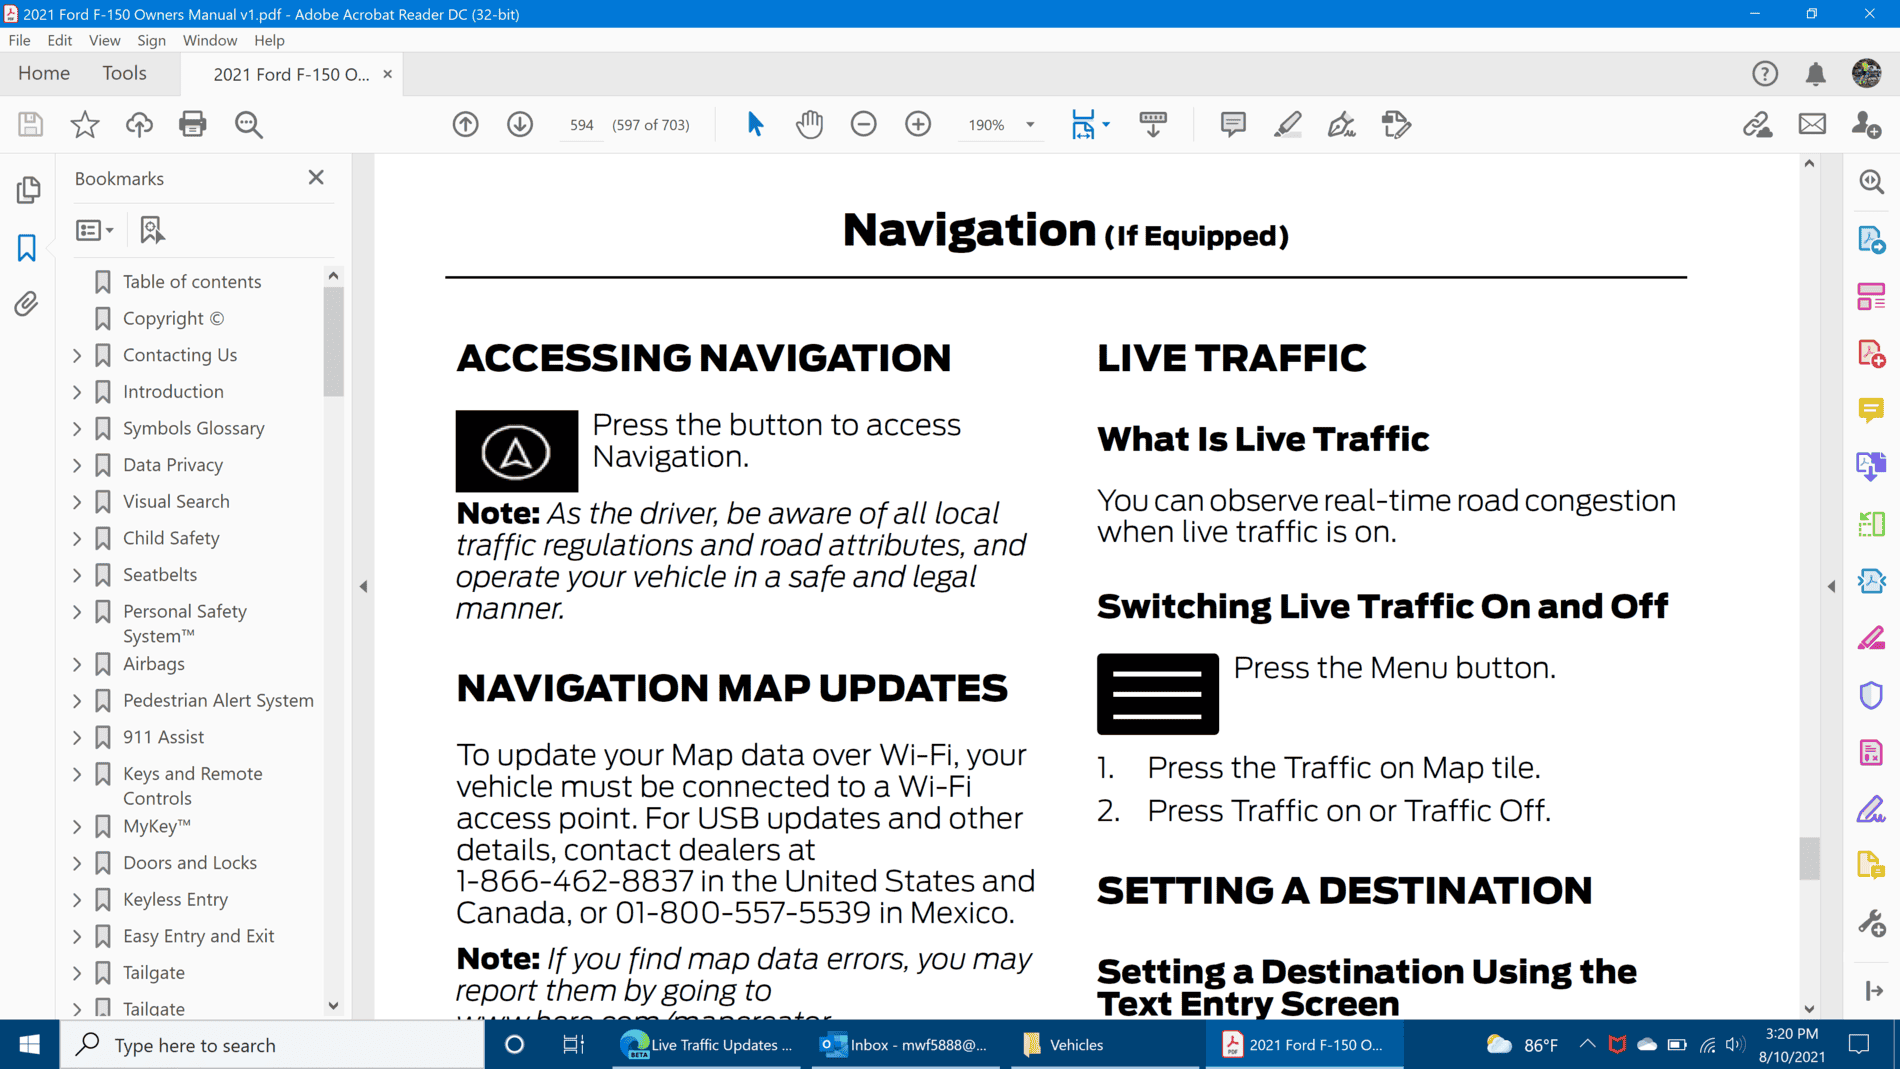Viewport: 1900px width, 1069px height.
Task: Toggle the Page Thumbnails panel
Action: [x=27, y=190]
